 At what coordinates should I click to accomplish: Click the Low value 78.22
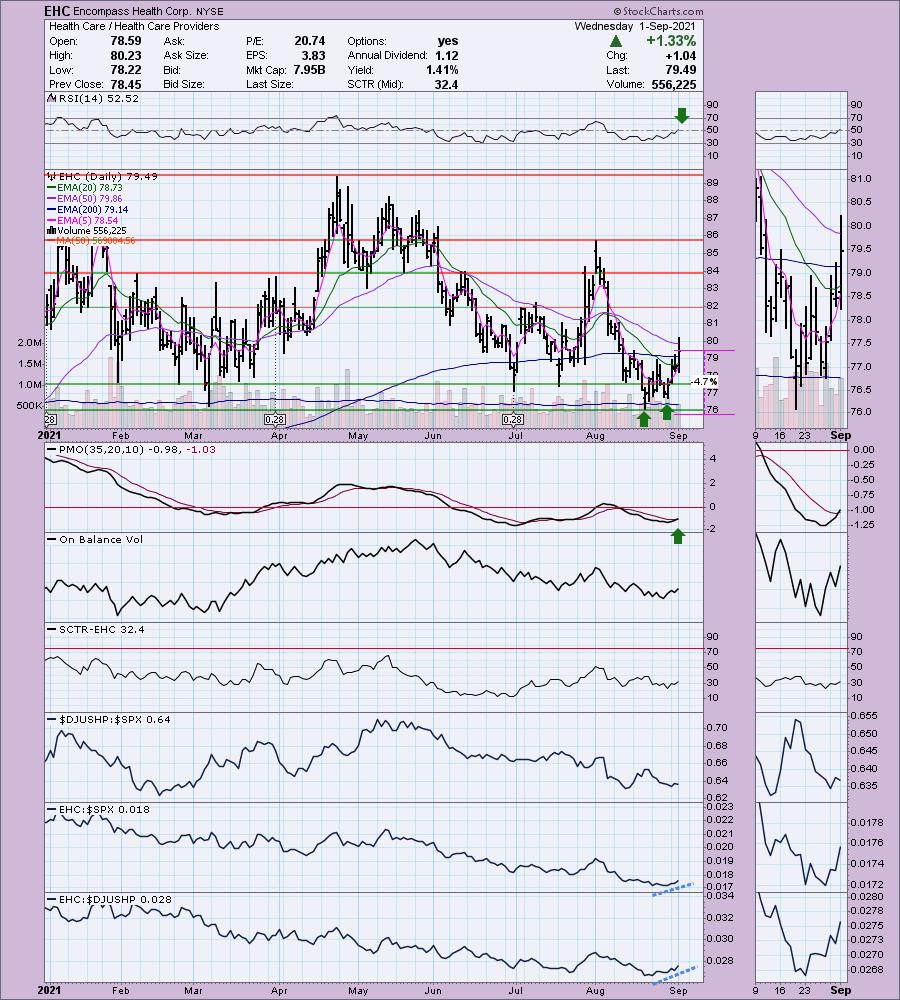[x=126, y=70]
